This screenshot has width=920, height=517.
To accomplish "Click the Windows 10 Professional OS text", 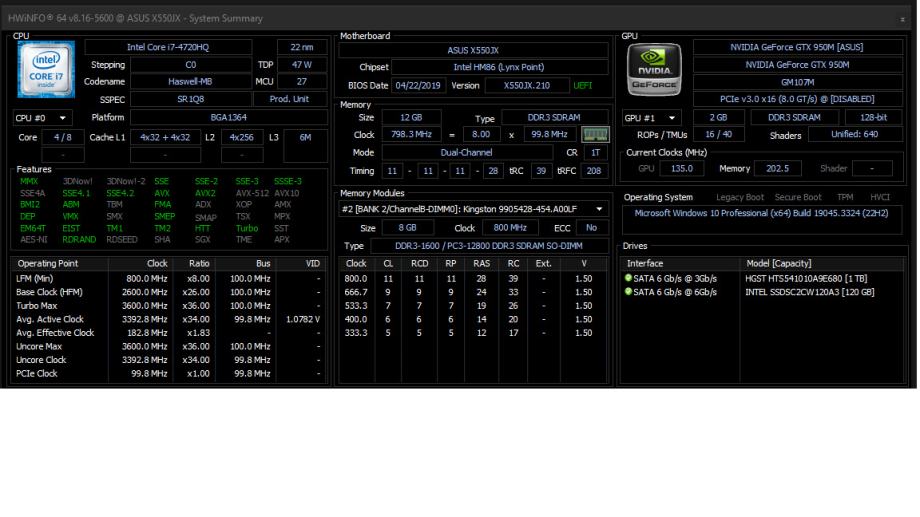I will pyautogui.click(x=762, y=213).
